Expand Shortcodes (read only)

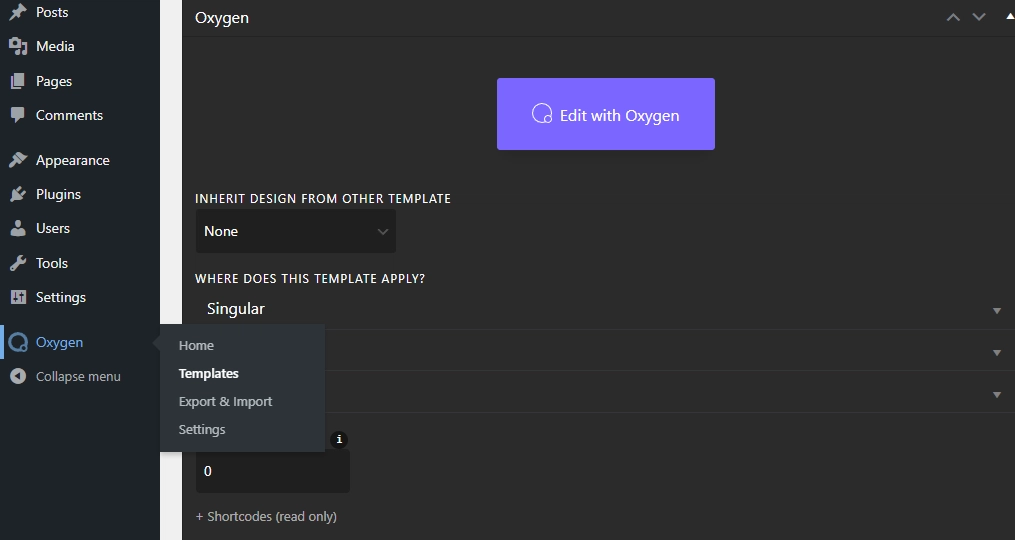pos(266,517)
